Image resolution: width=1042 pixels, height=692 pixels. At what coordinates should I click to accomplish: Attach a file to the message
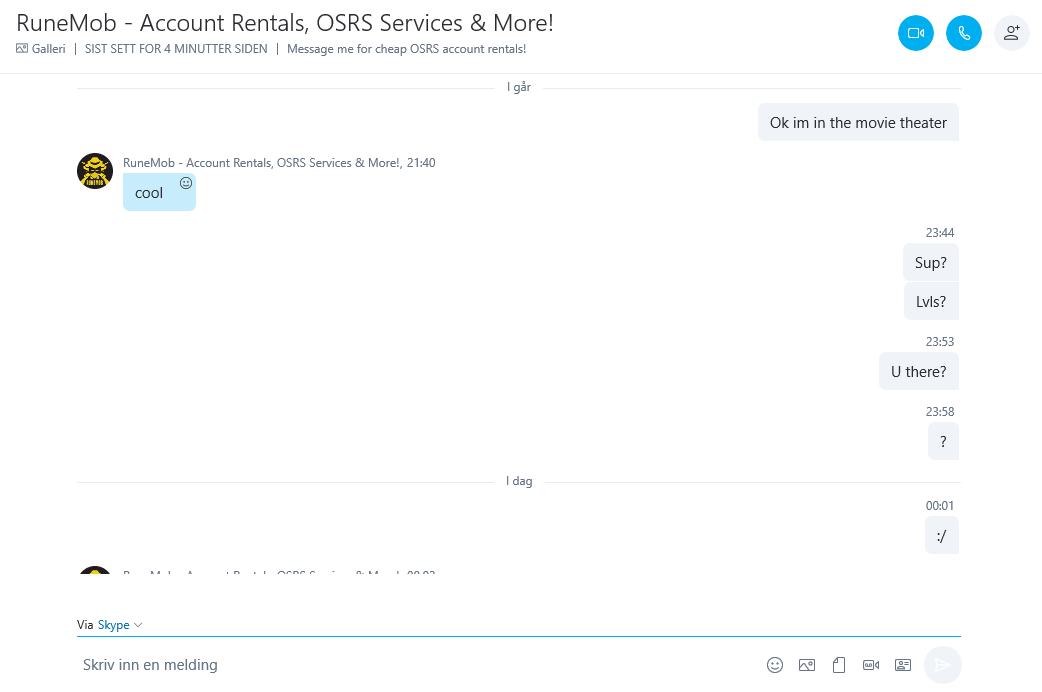point(839,665)
